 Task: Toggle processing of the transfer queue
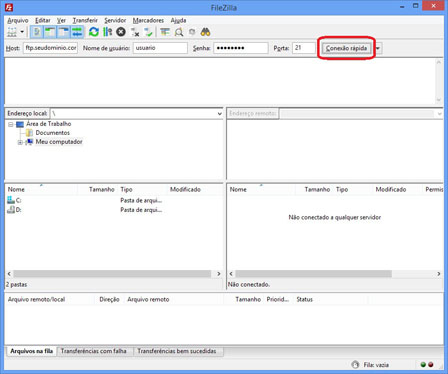tap(107, 32)
